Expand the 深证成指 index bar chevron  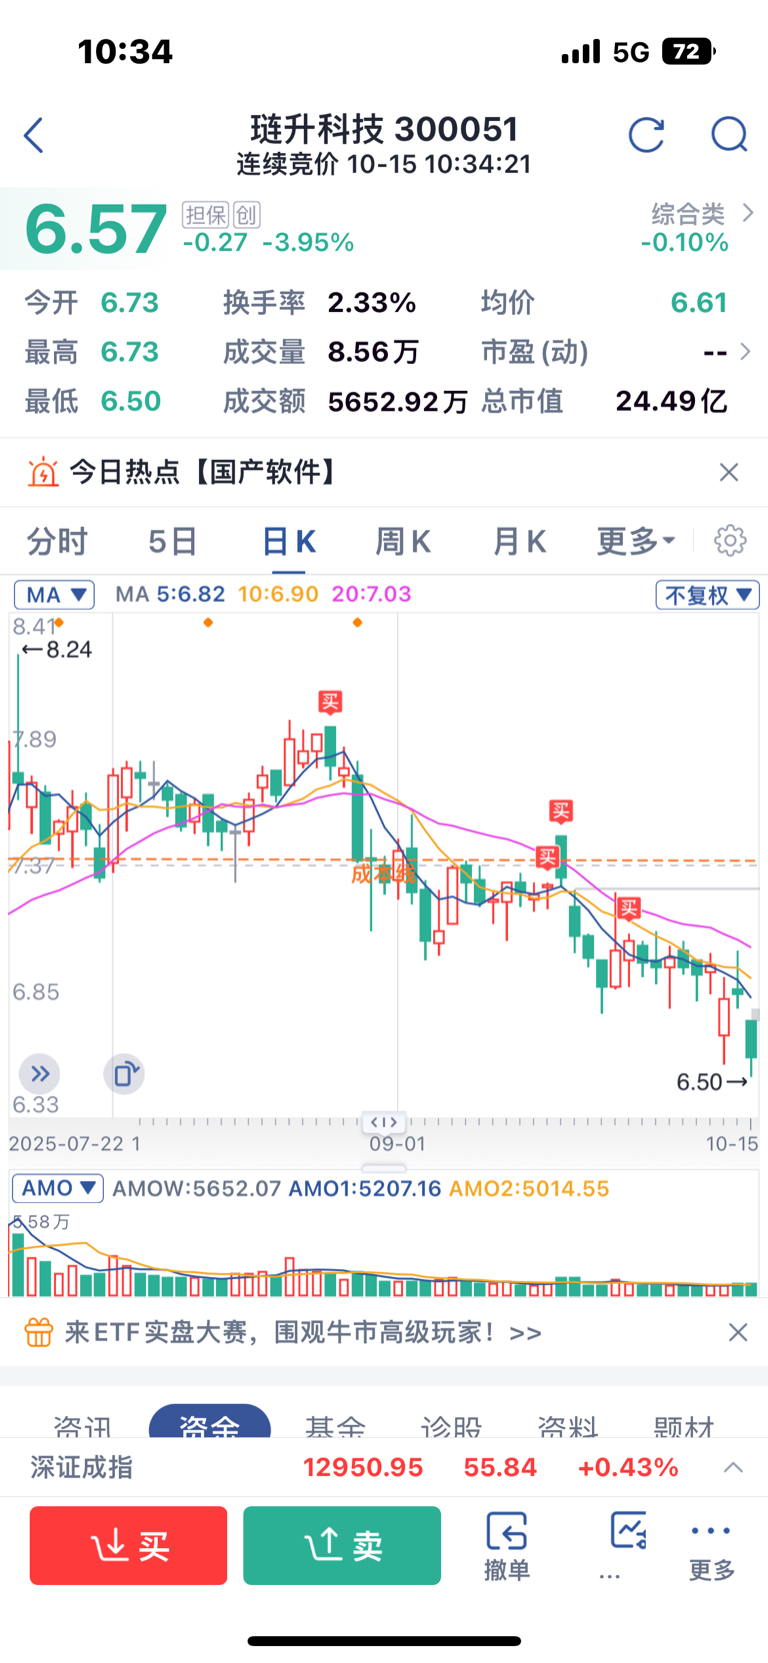pyautogui.click(x=733, y=1467)
